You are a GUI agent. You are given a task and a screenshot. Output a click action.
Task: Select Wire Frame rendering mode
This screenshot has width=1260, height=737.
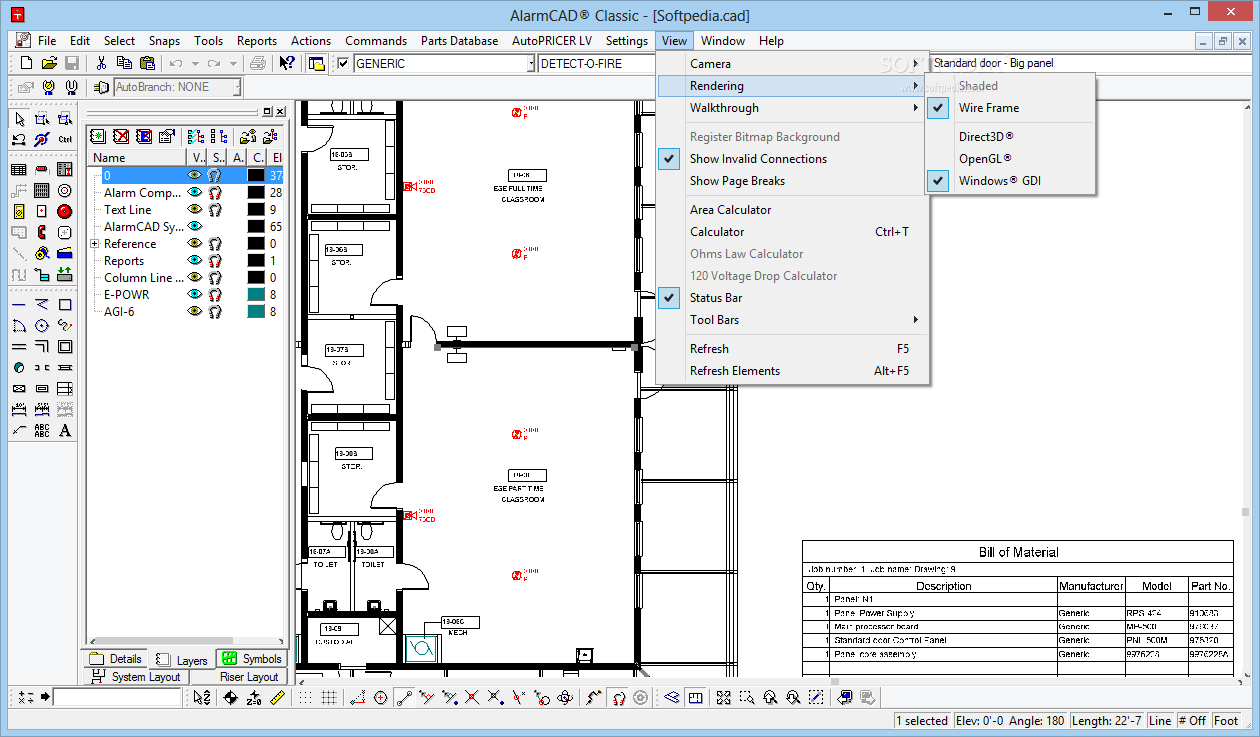[x=989, y=108]
